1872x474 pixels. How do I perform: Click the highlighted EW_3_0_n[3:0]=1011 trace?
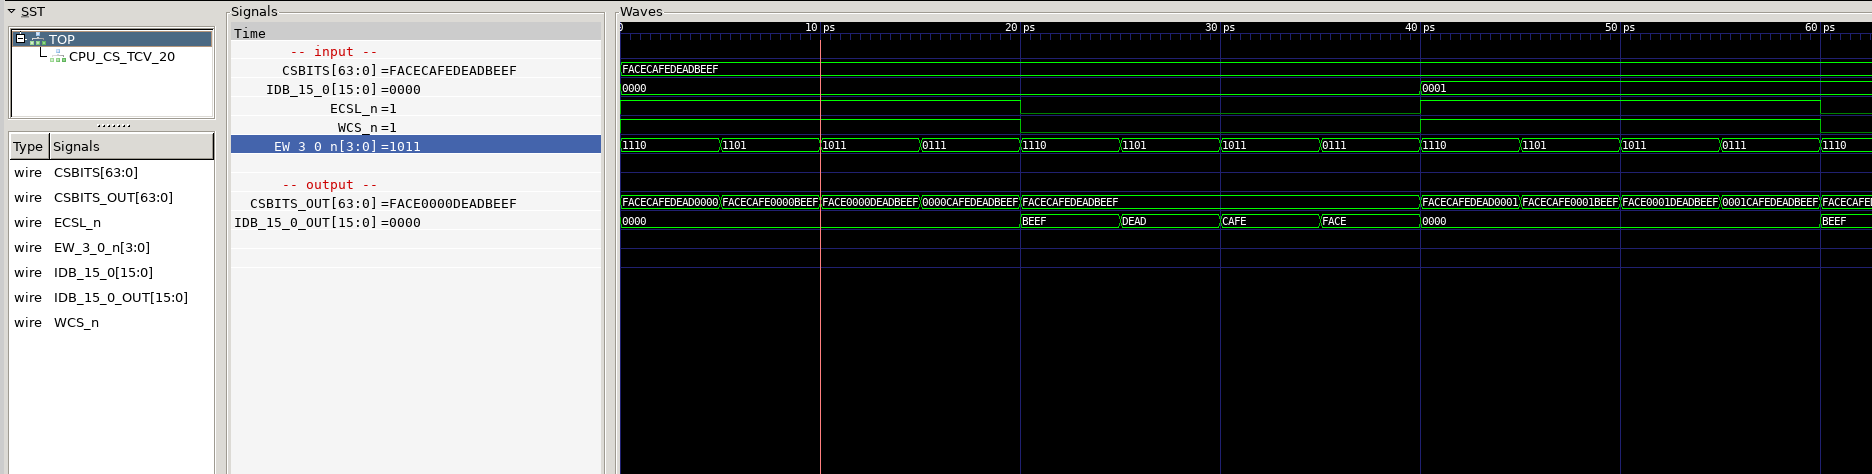(x=416, y=146)
